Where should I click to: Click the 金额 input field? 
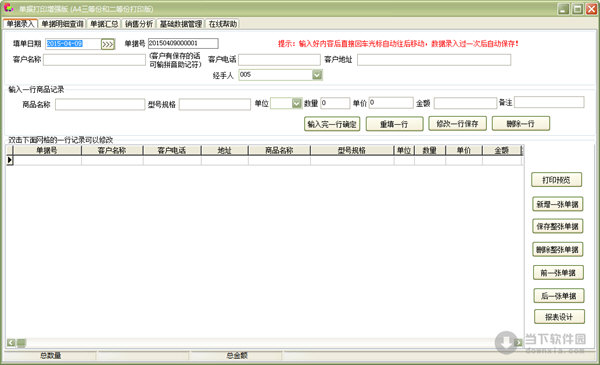465,103
